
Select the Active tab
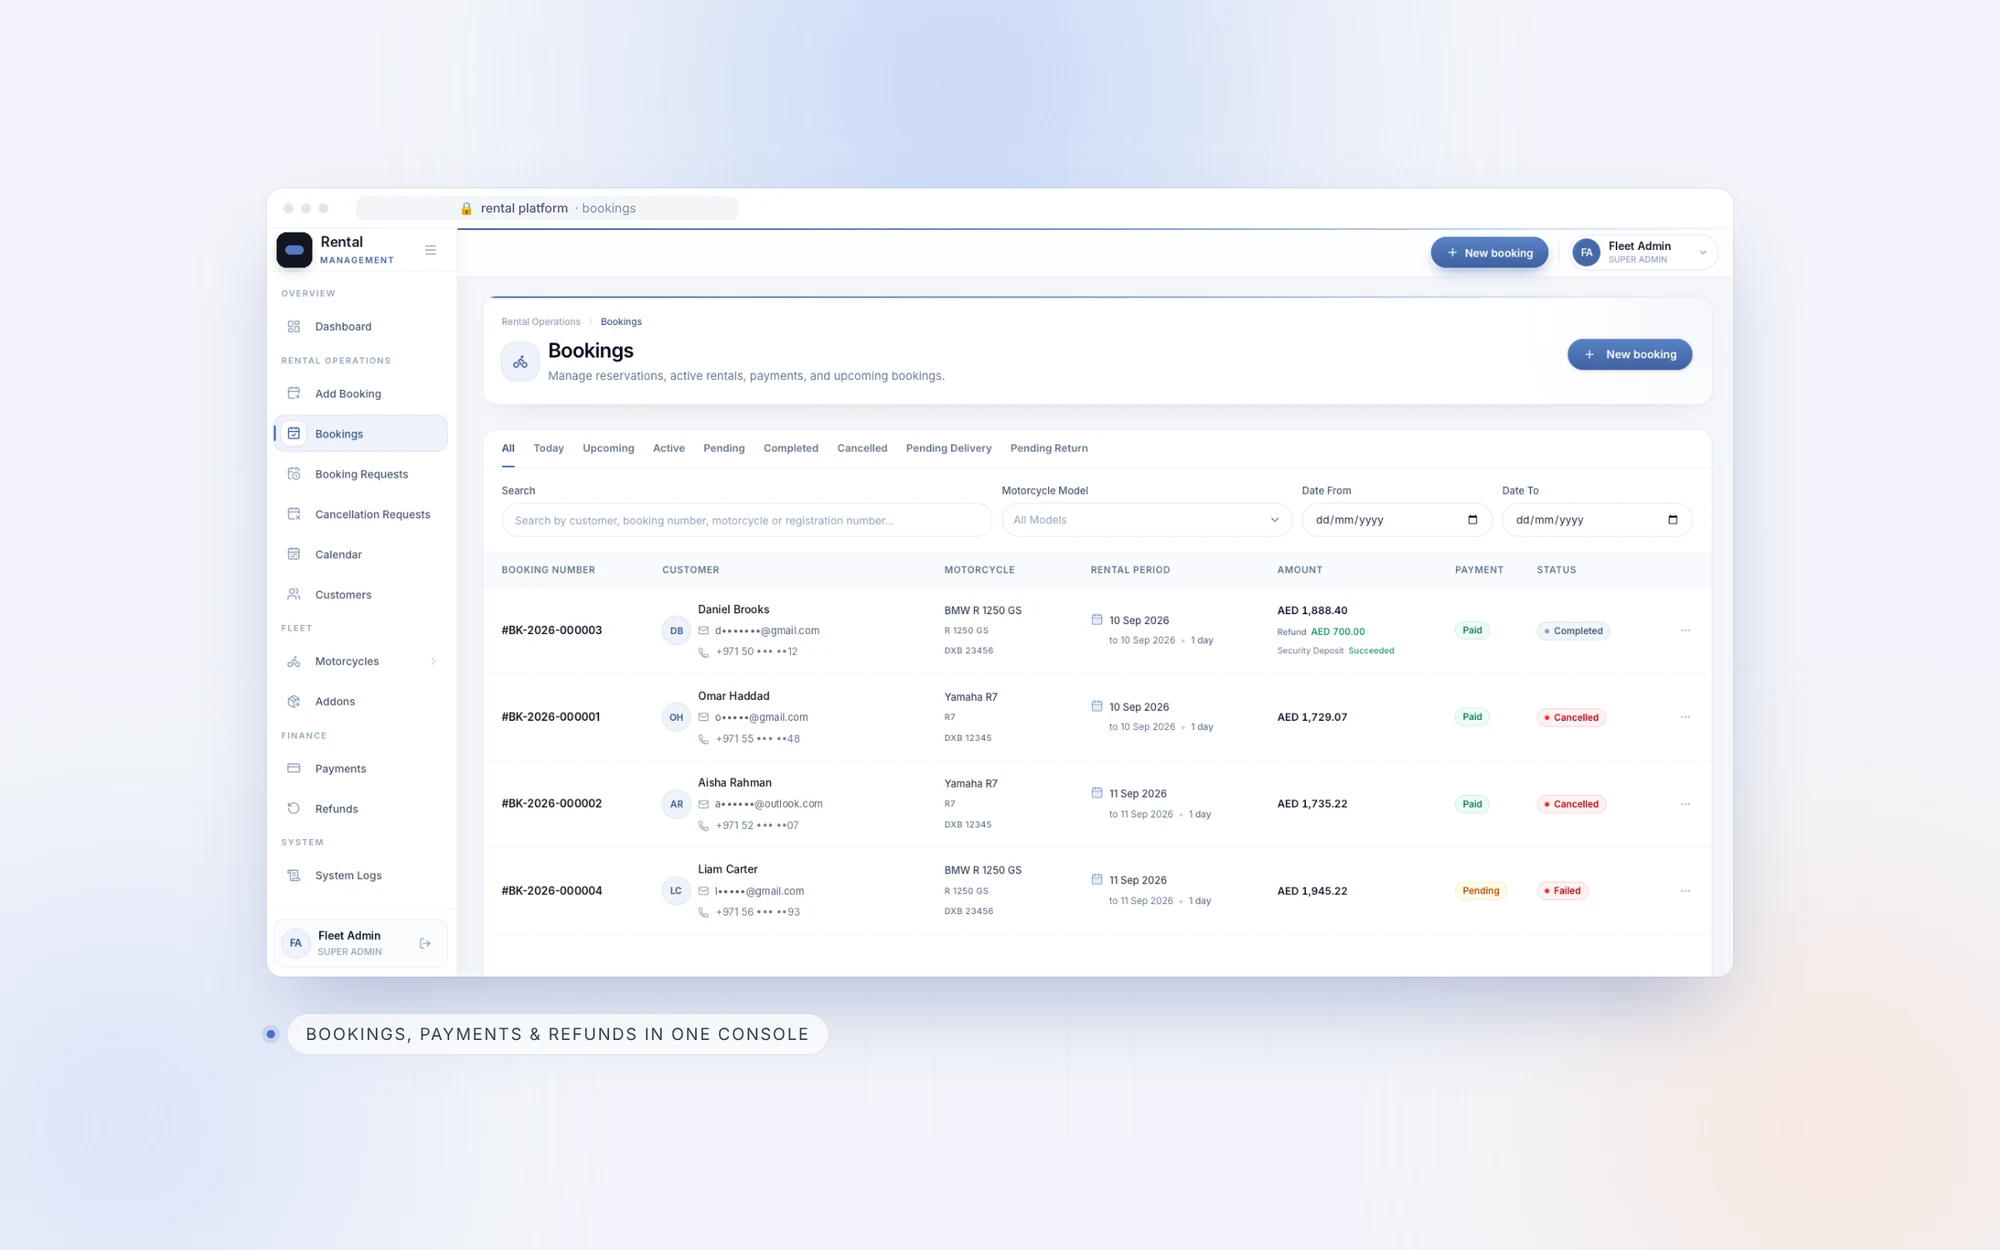tap(669, 448)
